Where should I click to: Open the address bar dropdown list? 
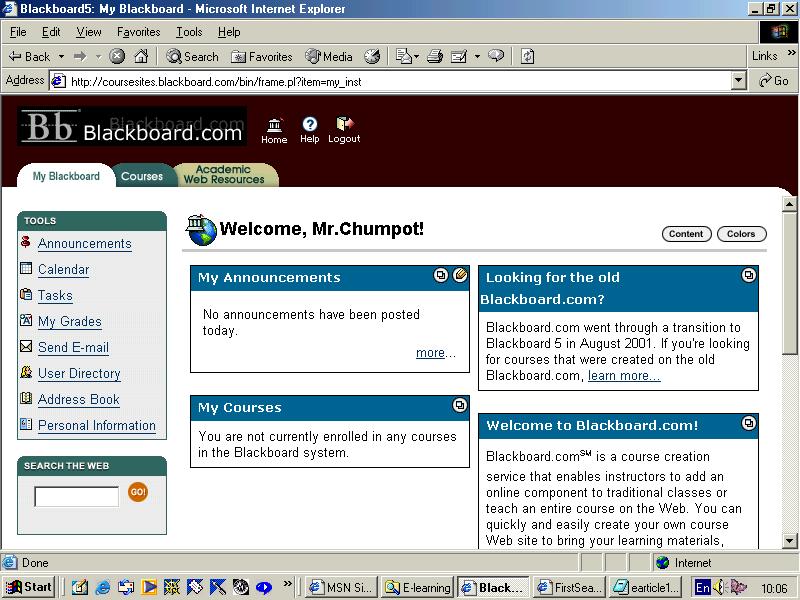(x=738, y=80)
